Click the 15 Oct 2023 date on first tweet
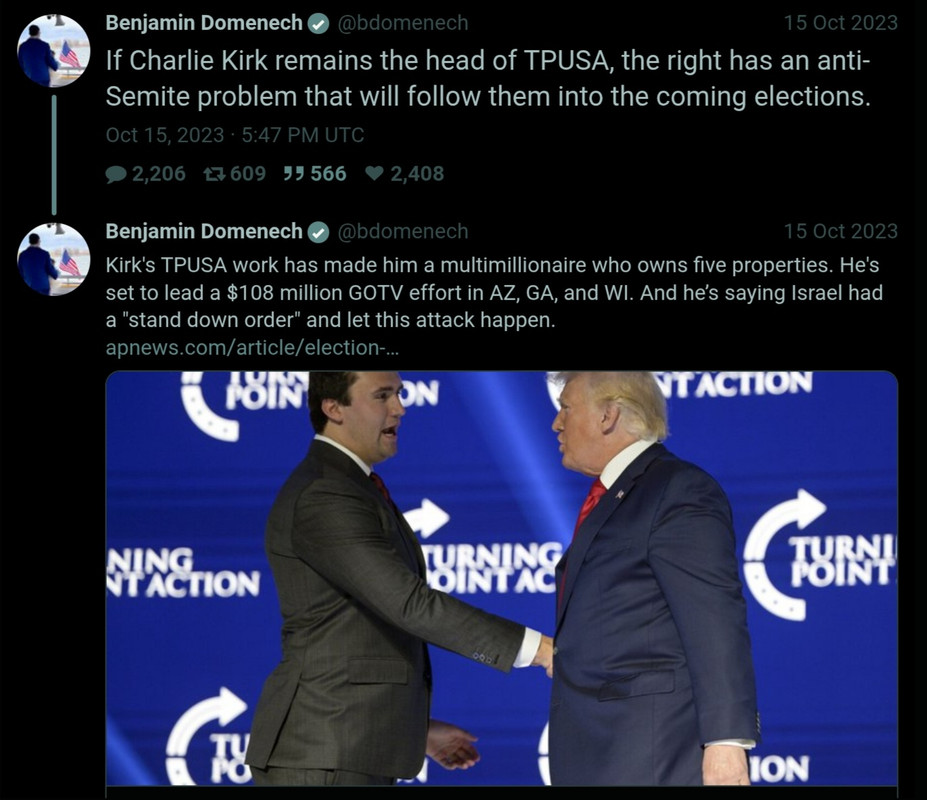 pos(841,23)
